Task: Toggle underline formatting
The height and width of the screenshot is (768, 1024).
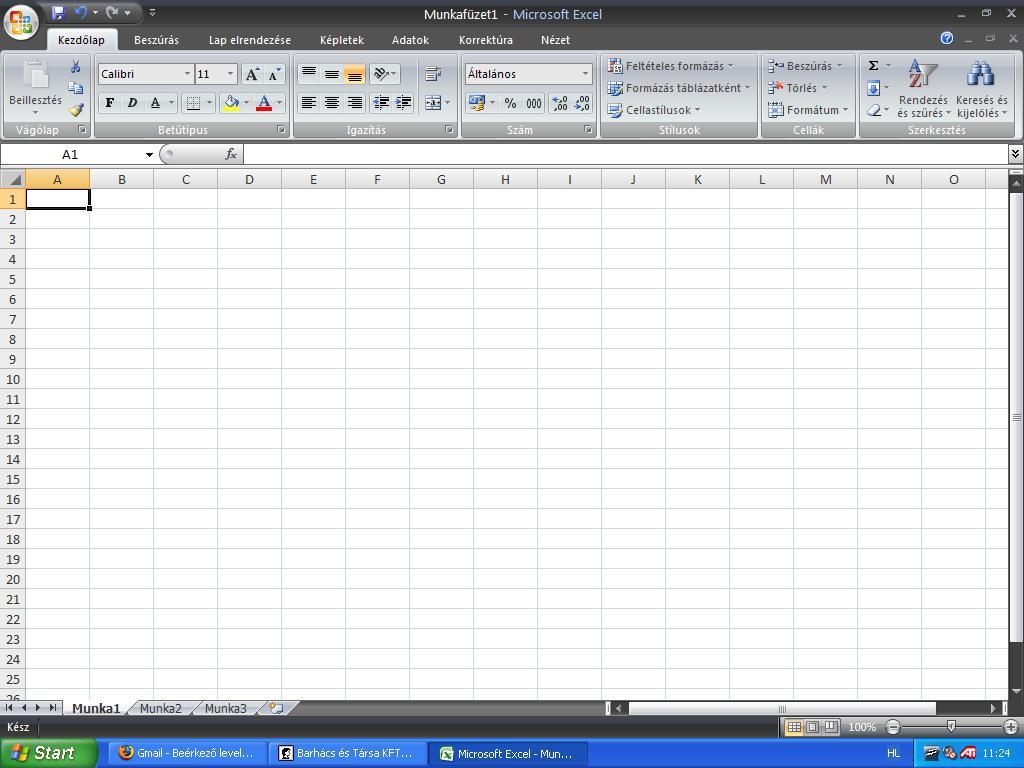Action: [155, 103]
